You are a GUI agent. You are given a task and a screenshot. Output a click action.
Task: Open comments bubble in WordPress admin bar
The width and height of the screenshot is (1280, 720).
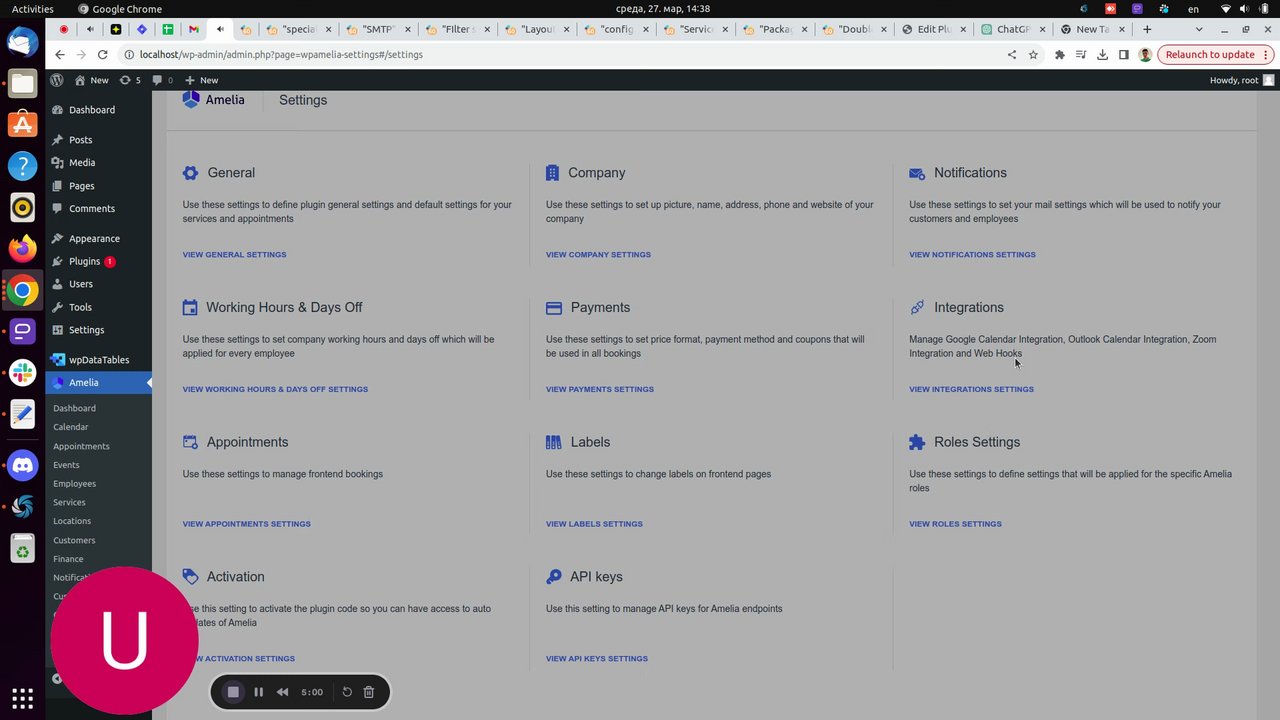pyautogui.click(x=162, y=80)
